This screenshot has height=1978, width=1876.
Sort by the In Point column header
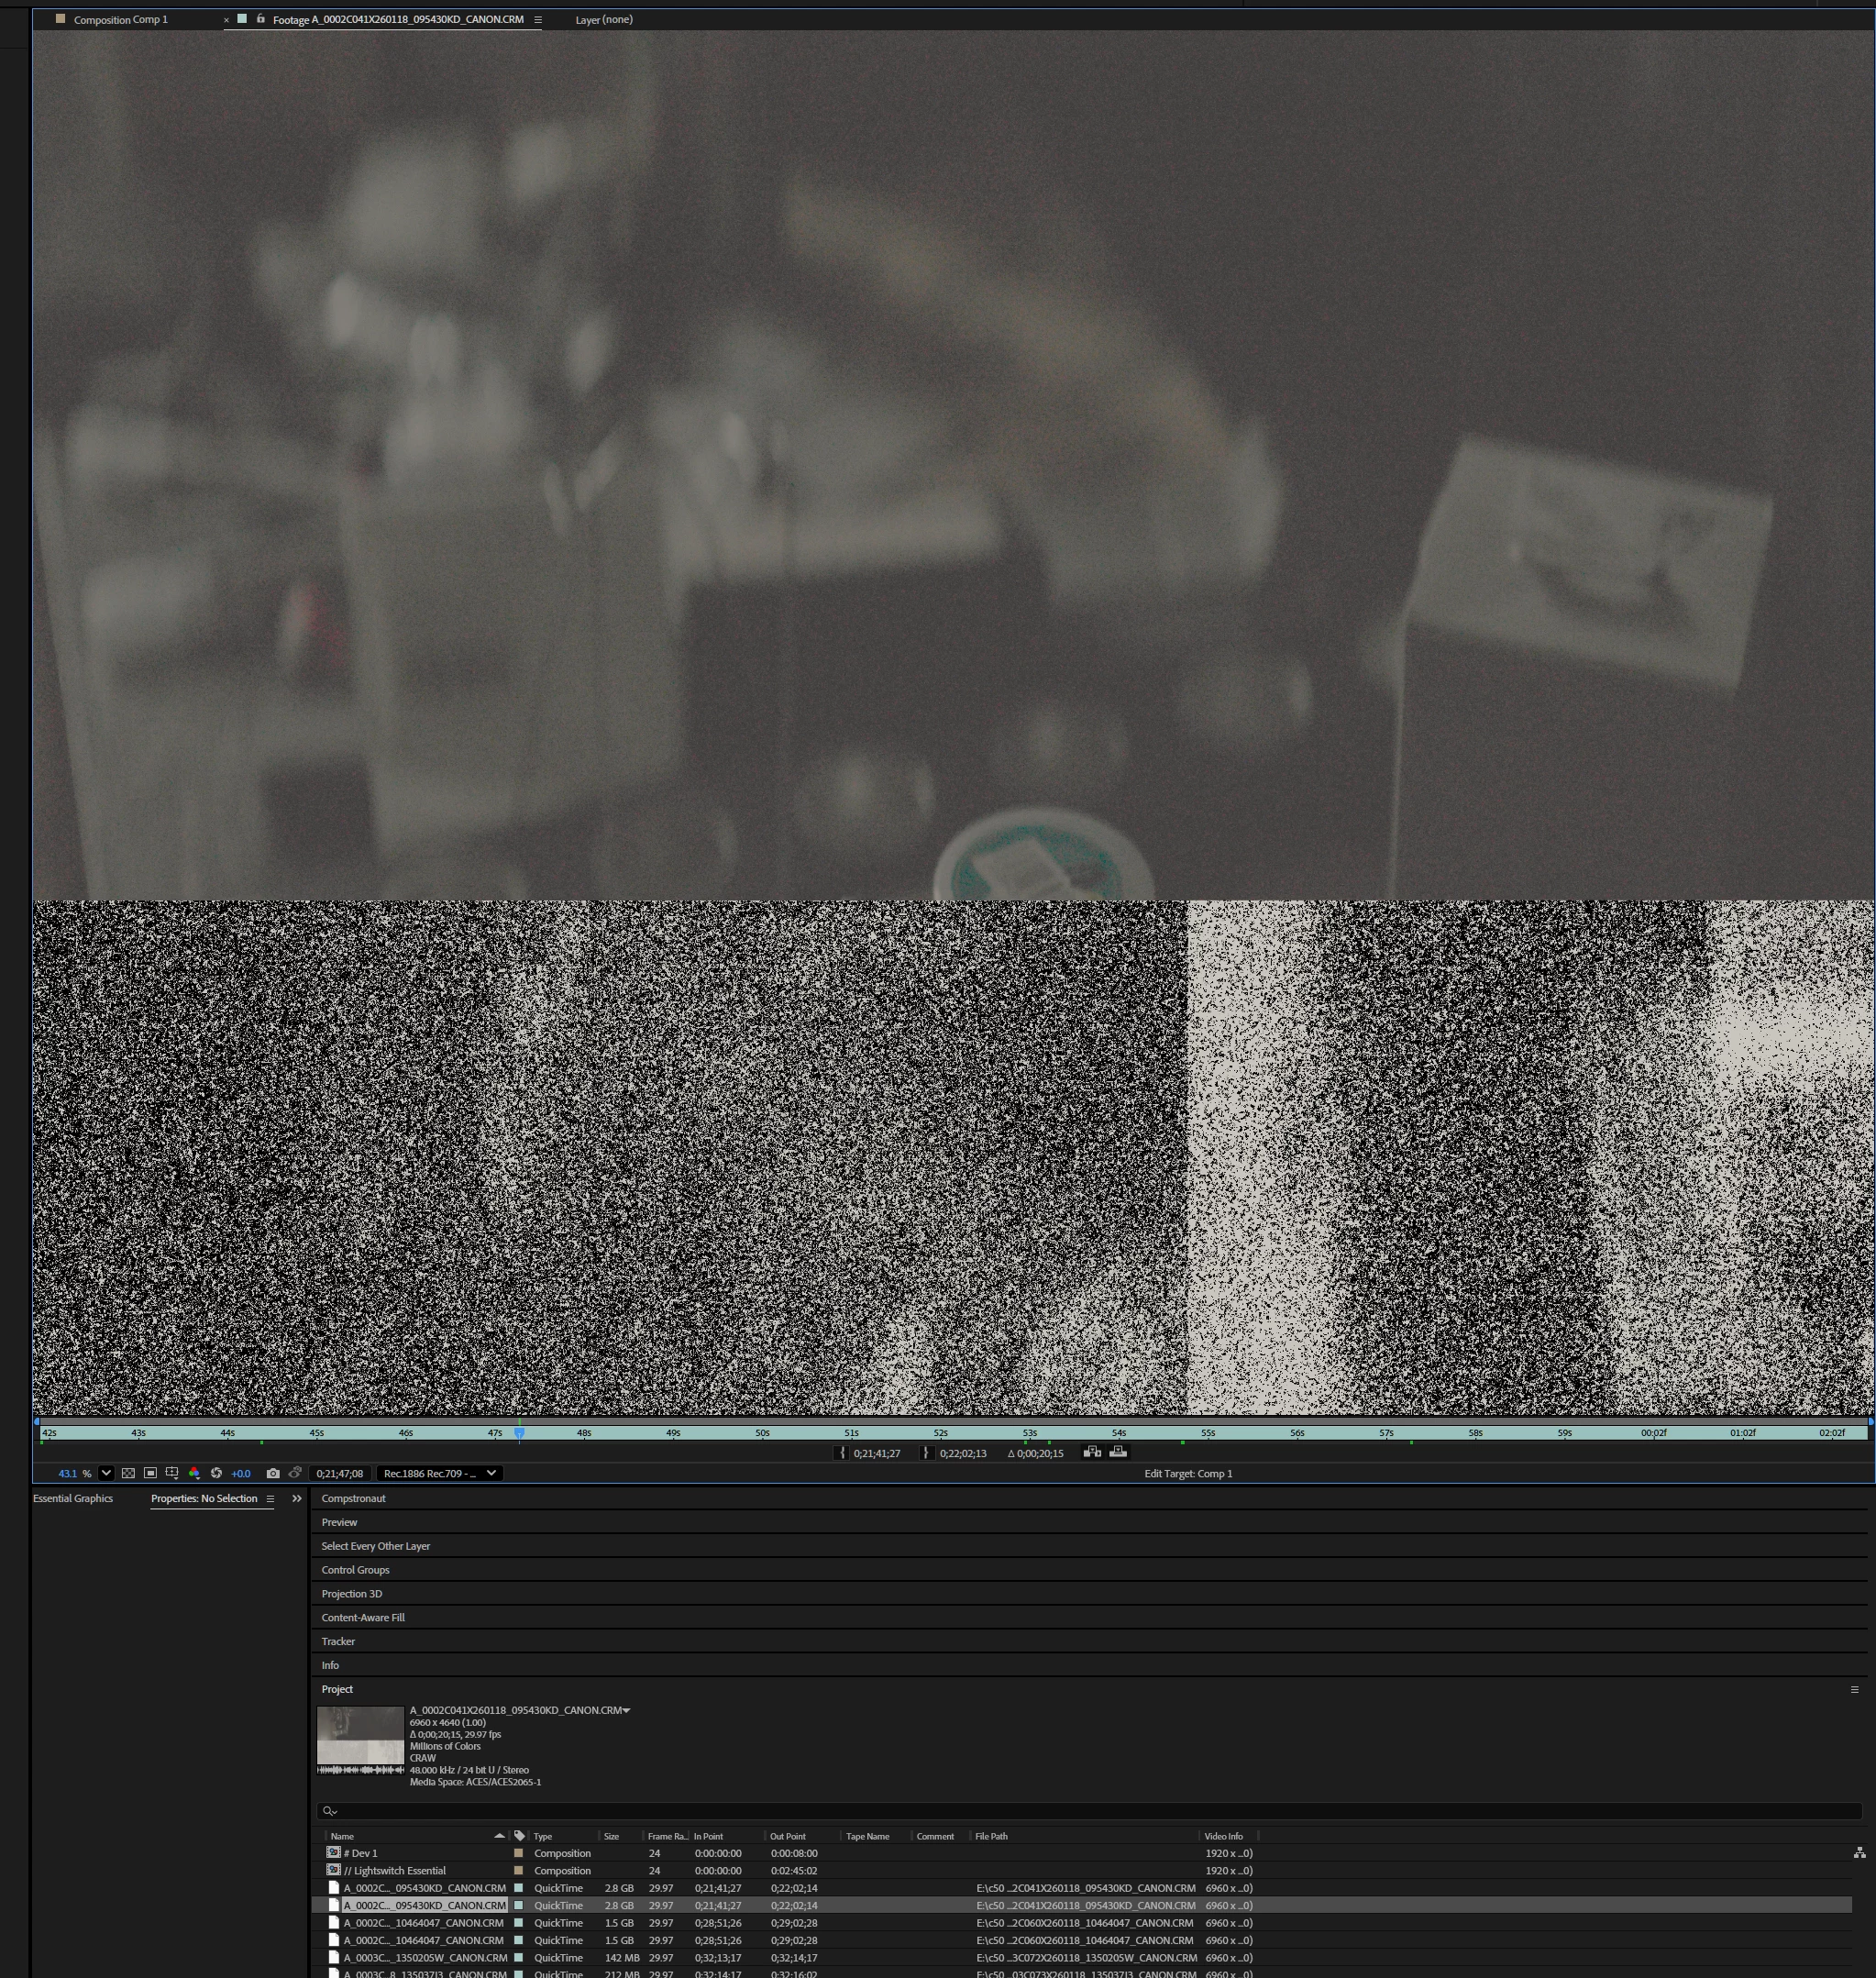tap(708, 1836)
